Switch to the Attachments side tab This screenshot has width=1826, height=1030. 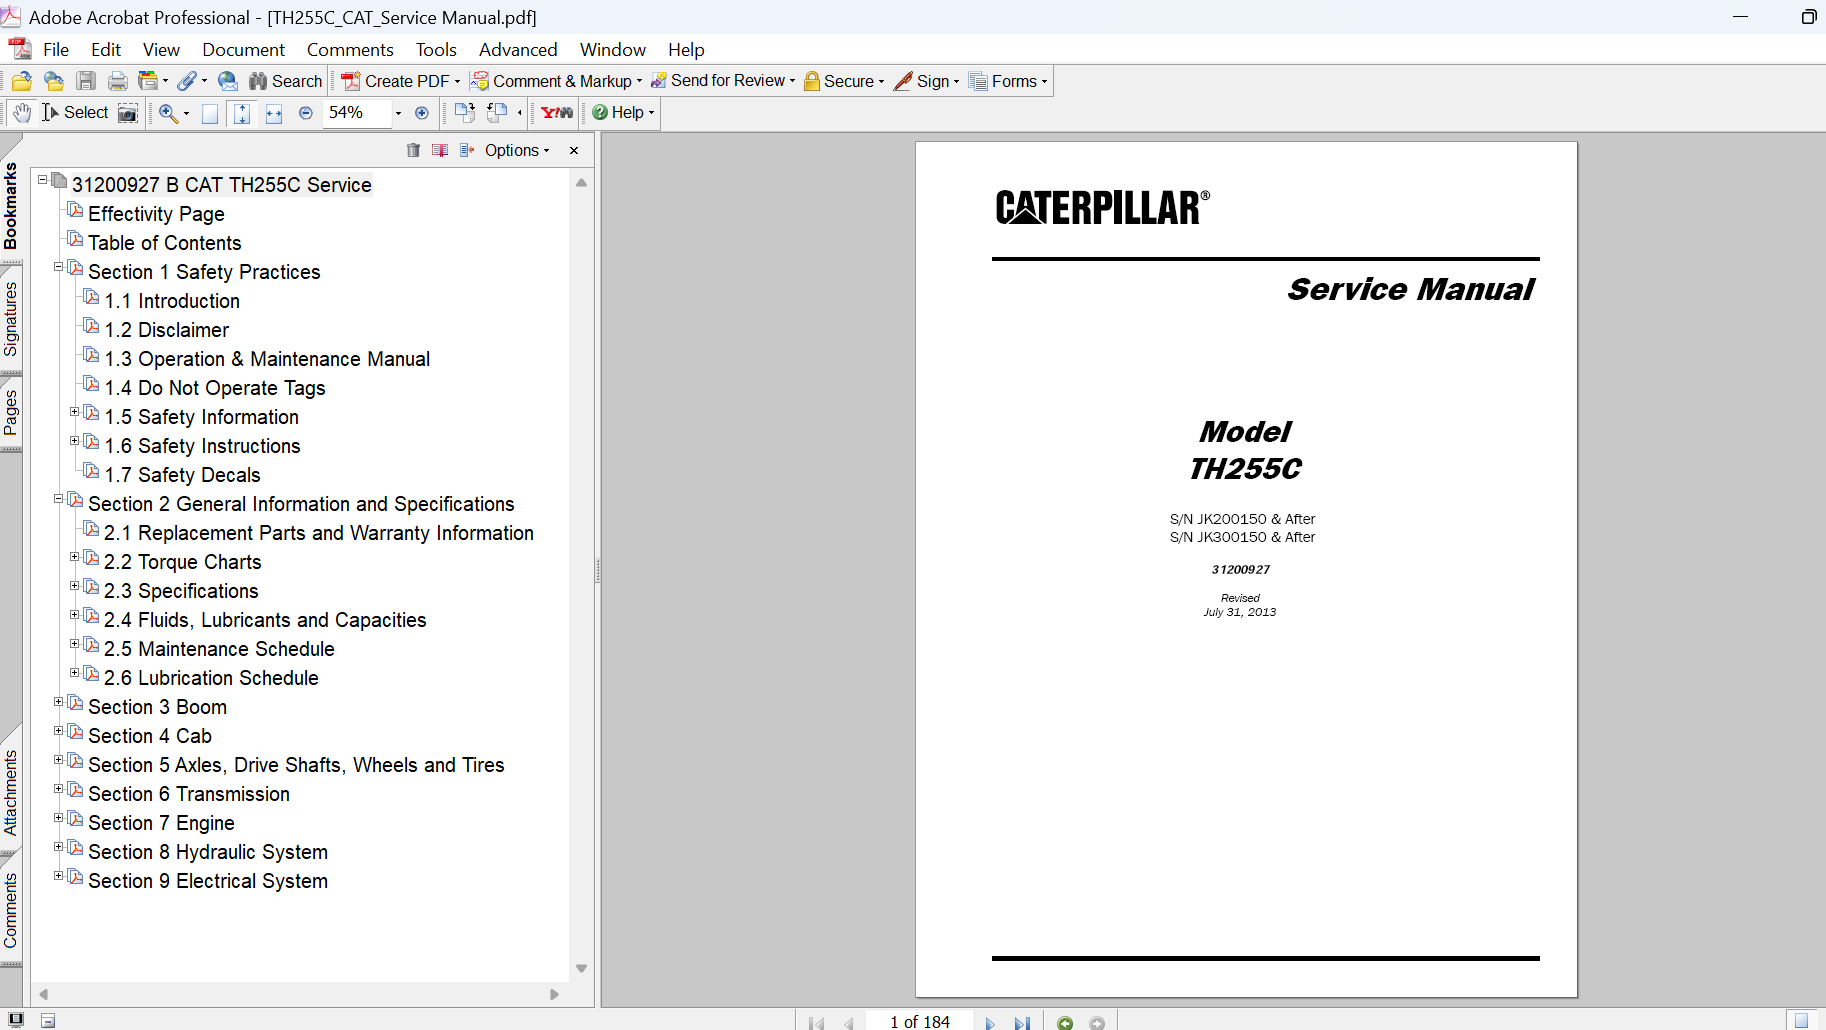pos(11,792)
